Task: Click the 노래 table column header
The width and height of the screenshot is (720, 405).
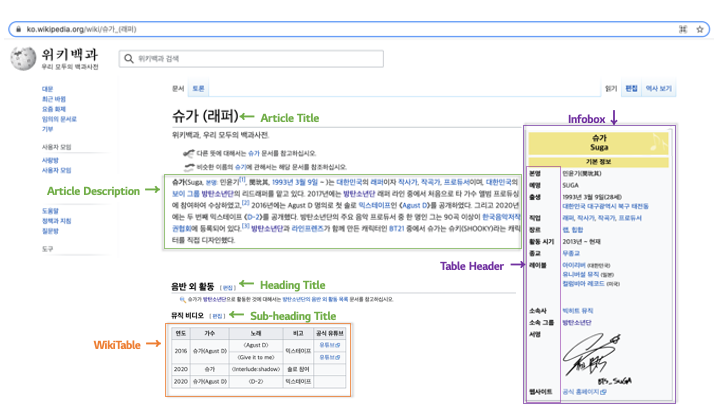Action: click(x=256, y=333)
